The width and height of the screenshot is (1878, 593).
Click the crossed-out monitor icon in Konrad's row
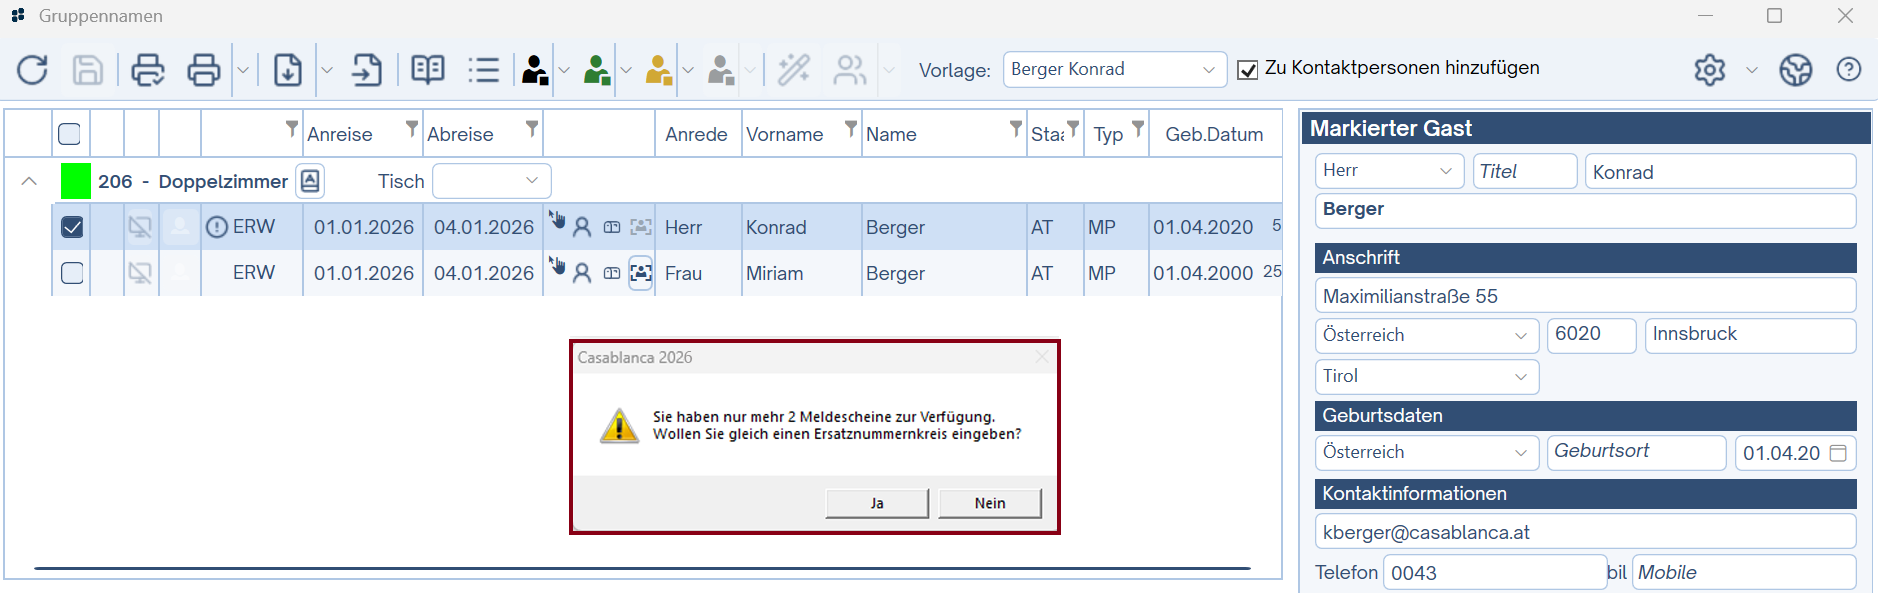pos(140,227)
